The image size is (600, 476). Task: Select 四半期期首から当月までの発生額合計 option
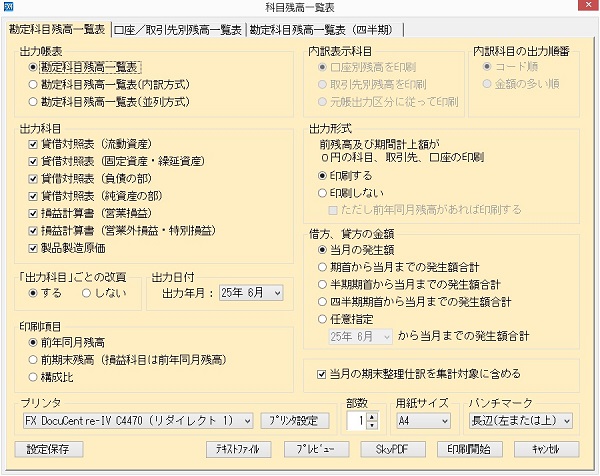pyautogui.click(x=322, y=302)
